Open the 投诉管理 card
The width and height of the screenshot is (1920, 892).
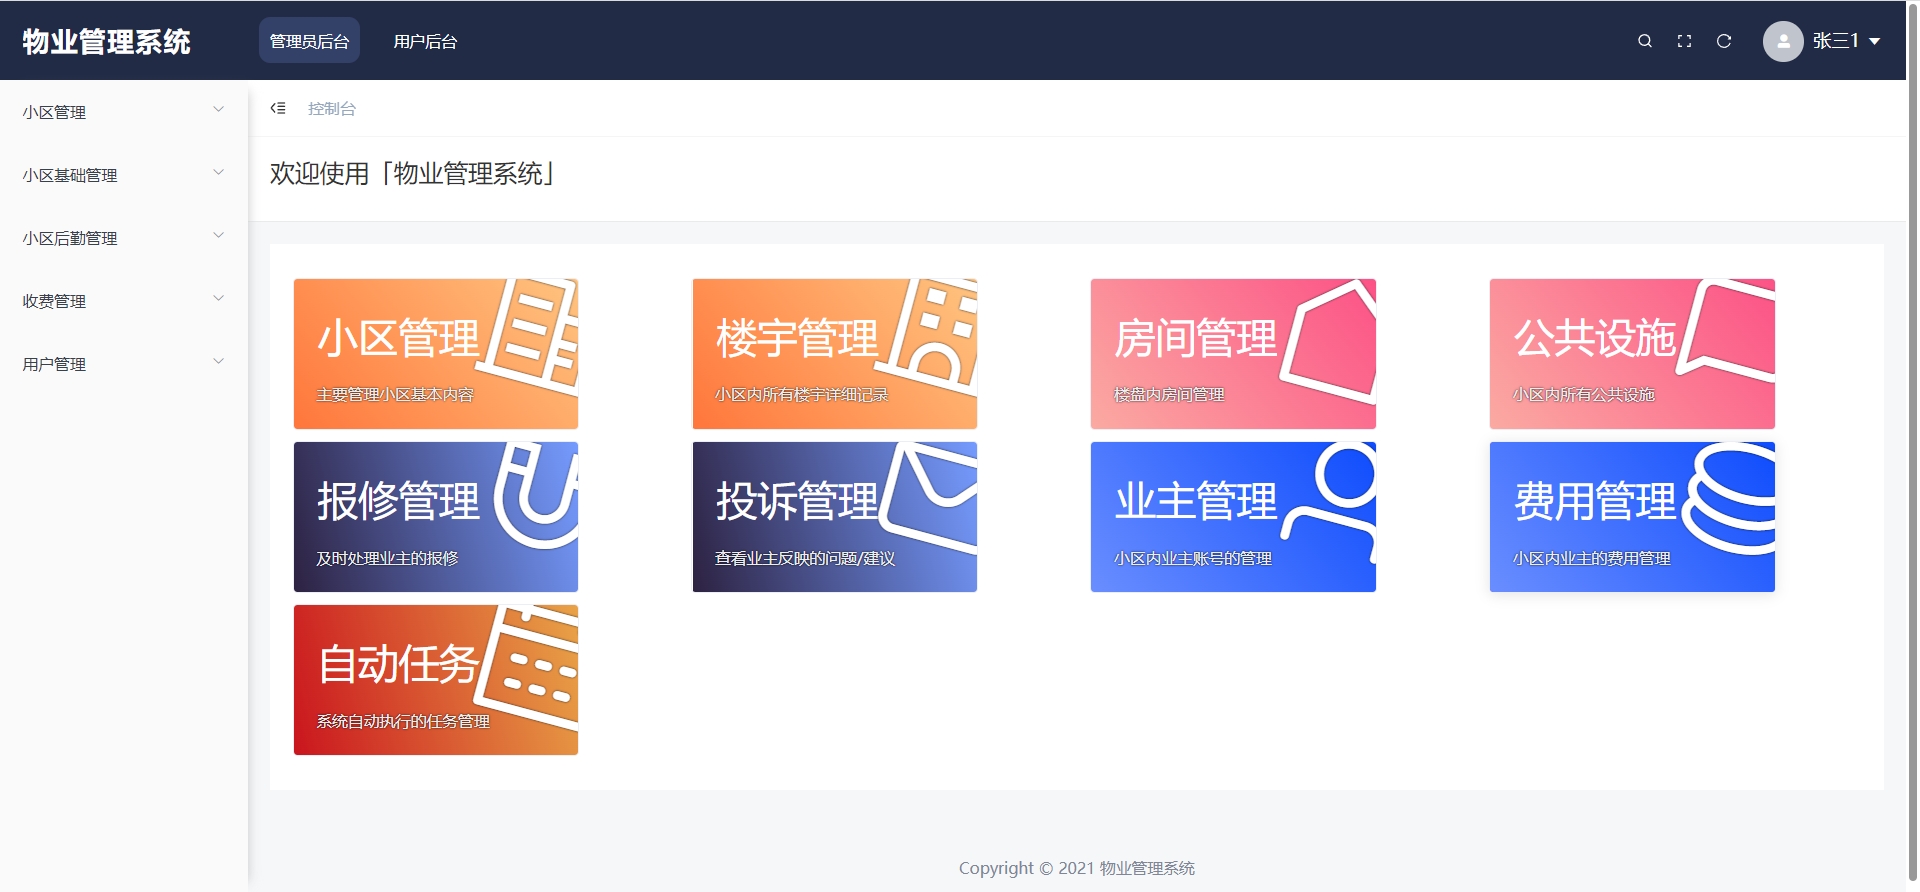(x=835, y=517)
